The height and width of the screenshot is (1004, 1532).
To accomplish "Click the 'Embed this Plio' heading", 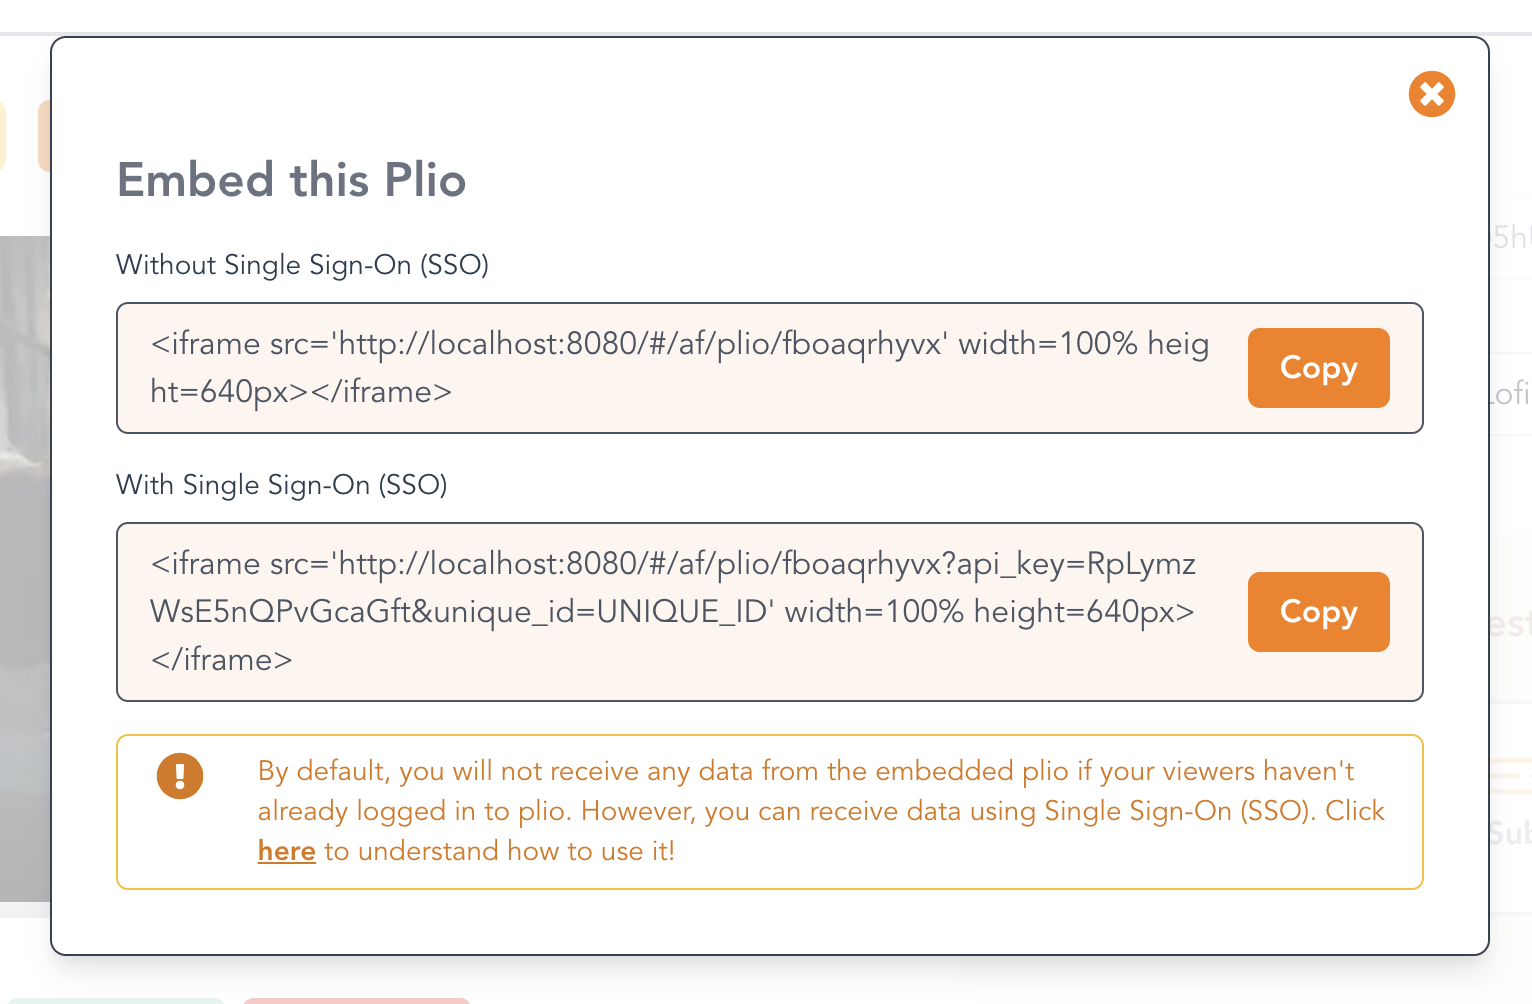I will pyautogui.click(x=292, y=181).
